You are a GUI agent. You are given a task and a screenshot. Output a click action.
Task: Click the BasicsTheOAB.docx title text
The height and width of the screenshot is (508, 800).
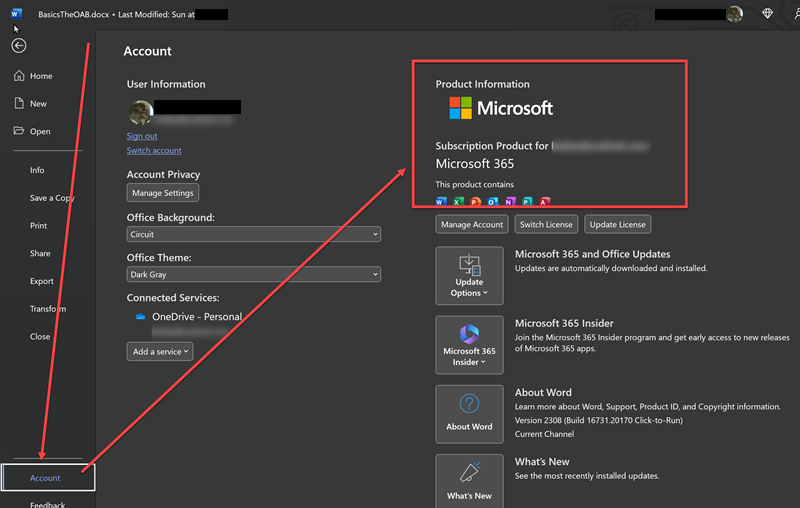[73, 14]
